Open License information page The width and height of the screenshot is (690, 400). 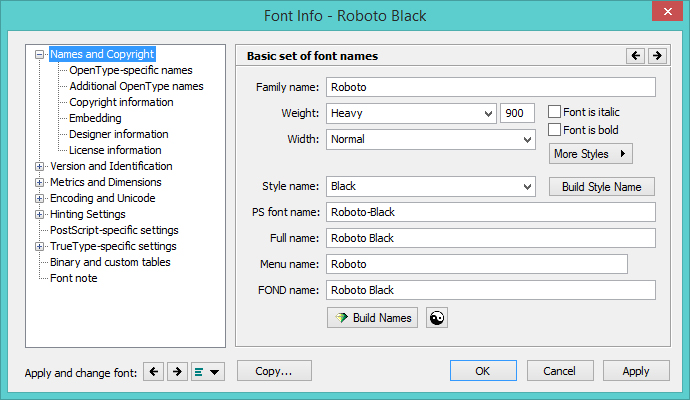(x=115, y=150)
